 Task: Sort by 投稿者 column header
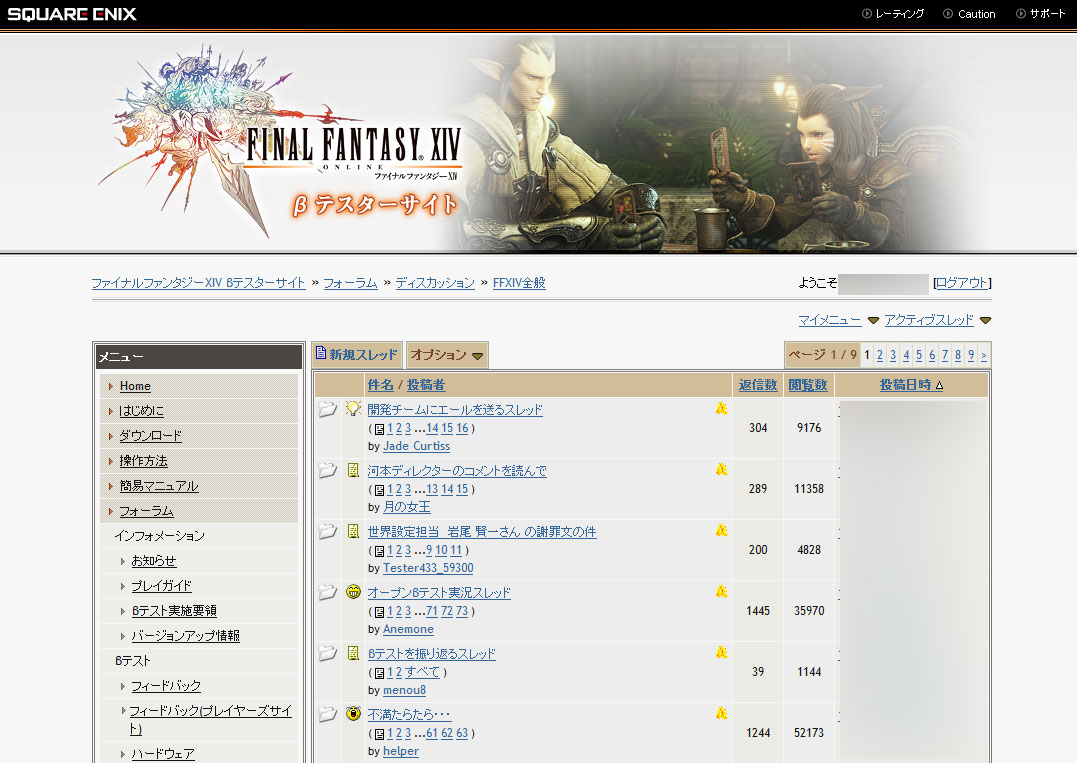(x=426, y=385)
